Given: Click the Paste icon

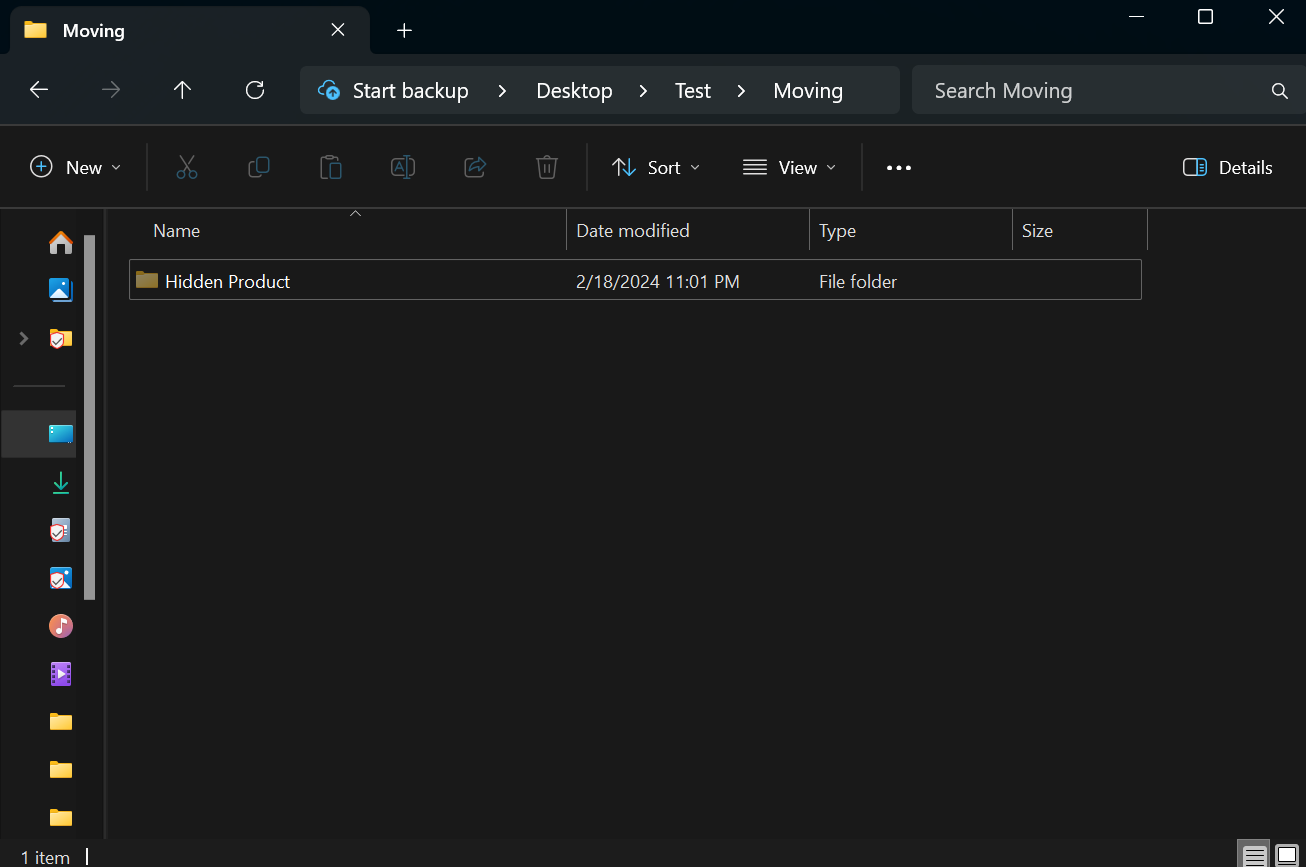Looking at the screenshot, I should pos(331,167).
